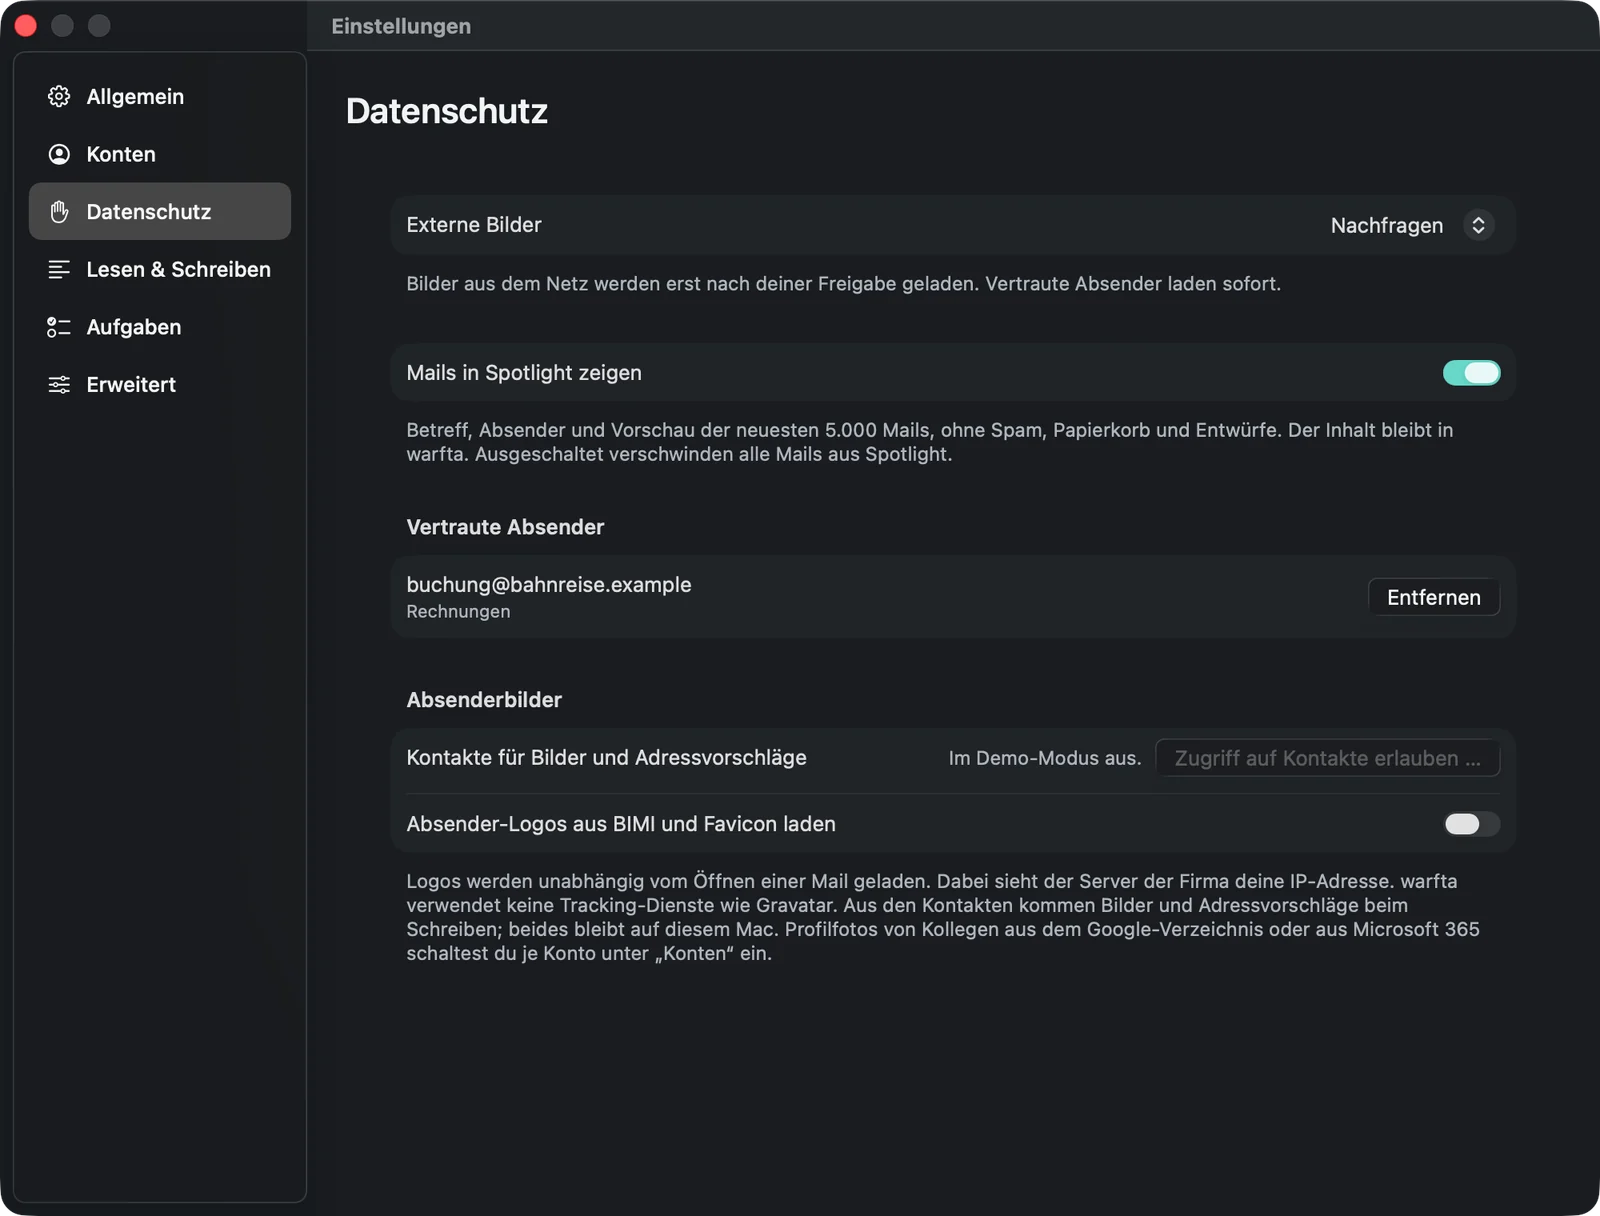Click the Einstellungen window title
Viewport: 1600px width, 1216px height.
click(x=401, y=26)
